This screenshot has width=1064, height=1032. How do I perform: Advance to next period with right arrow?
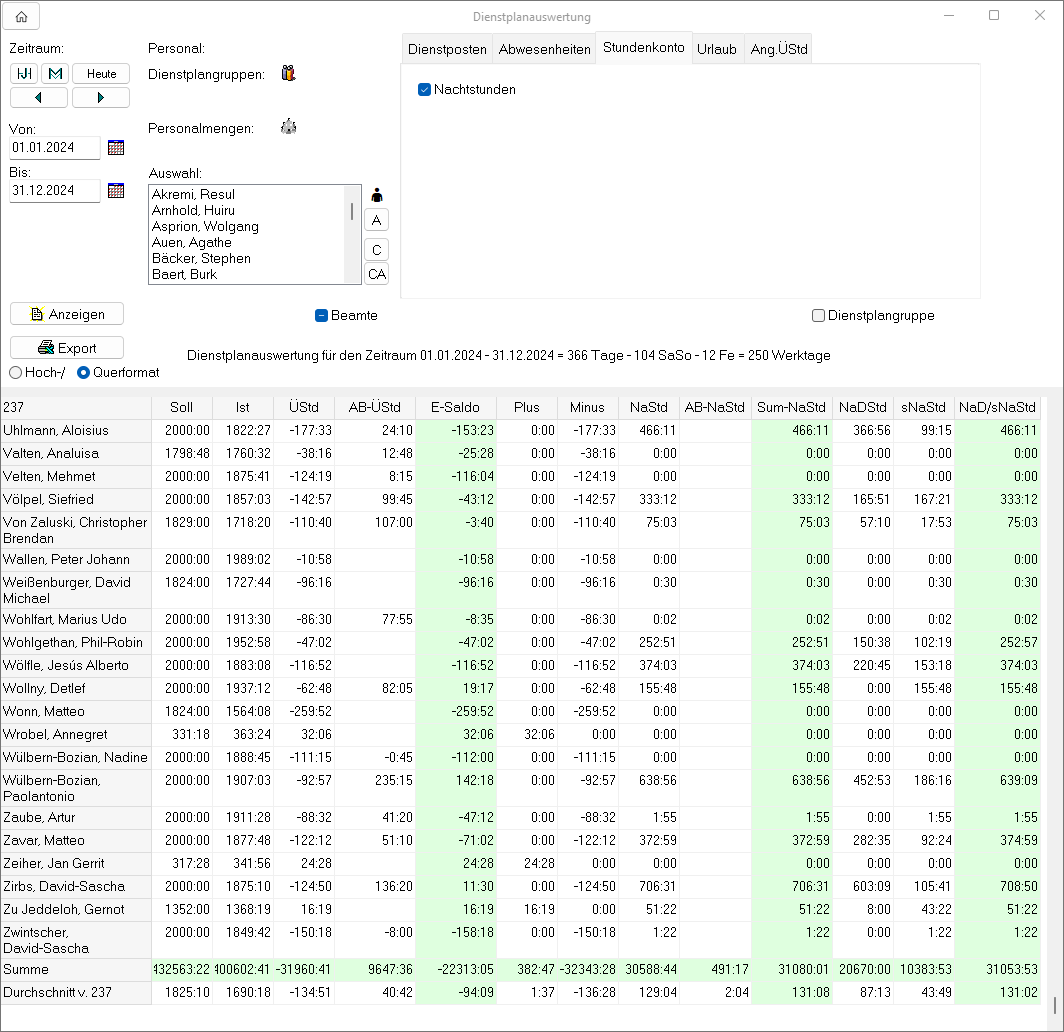pyautogui.click(x=101, y=98)
